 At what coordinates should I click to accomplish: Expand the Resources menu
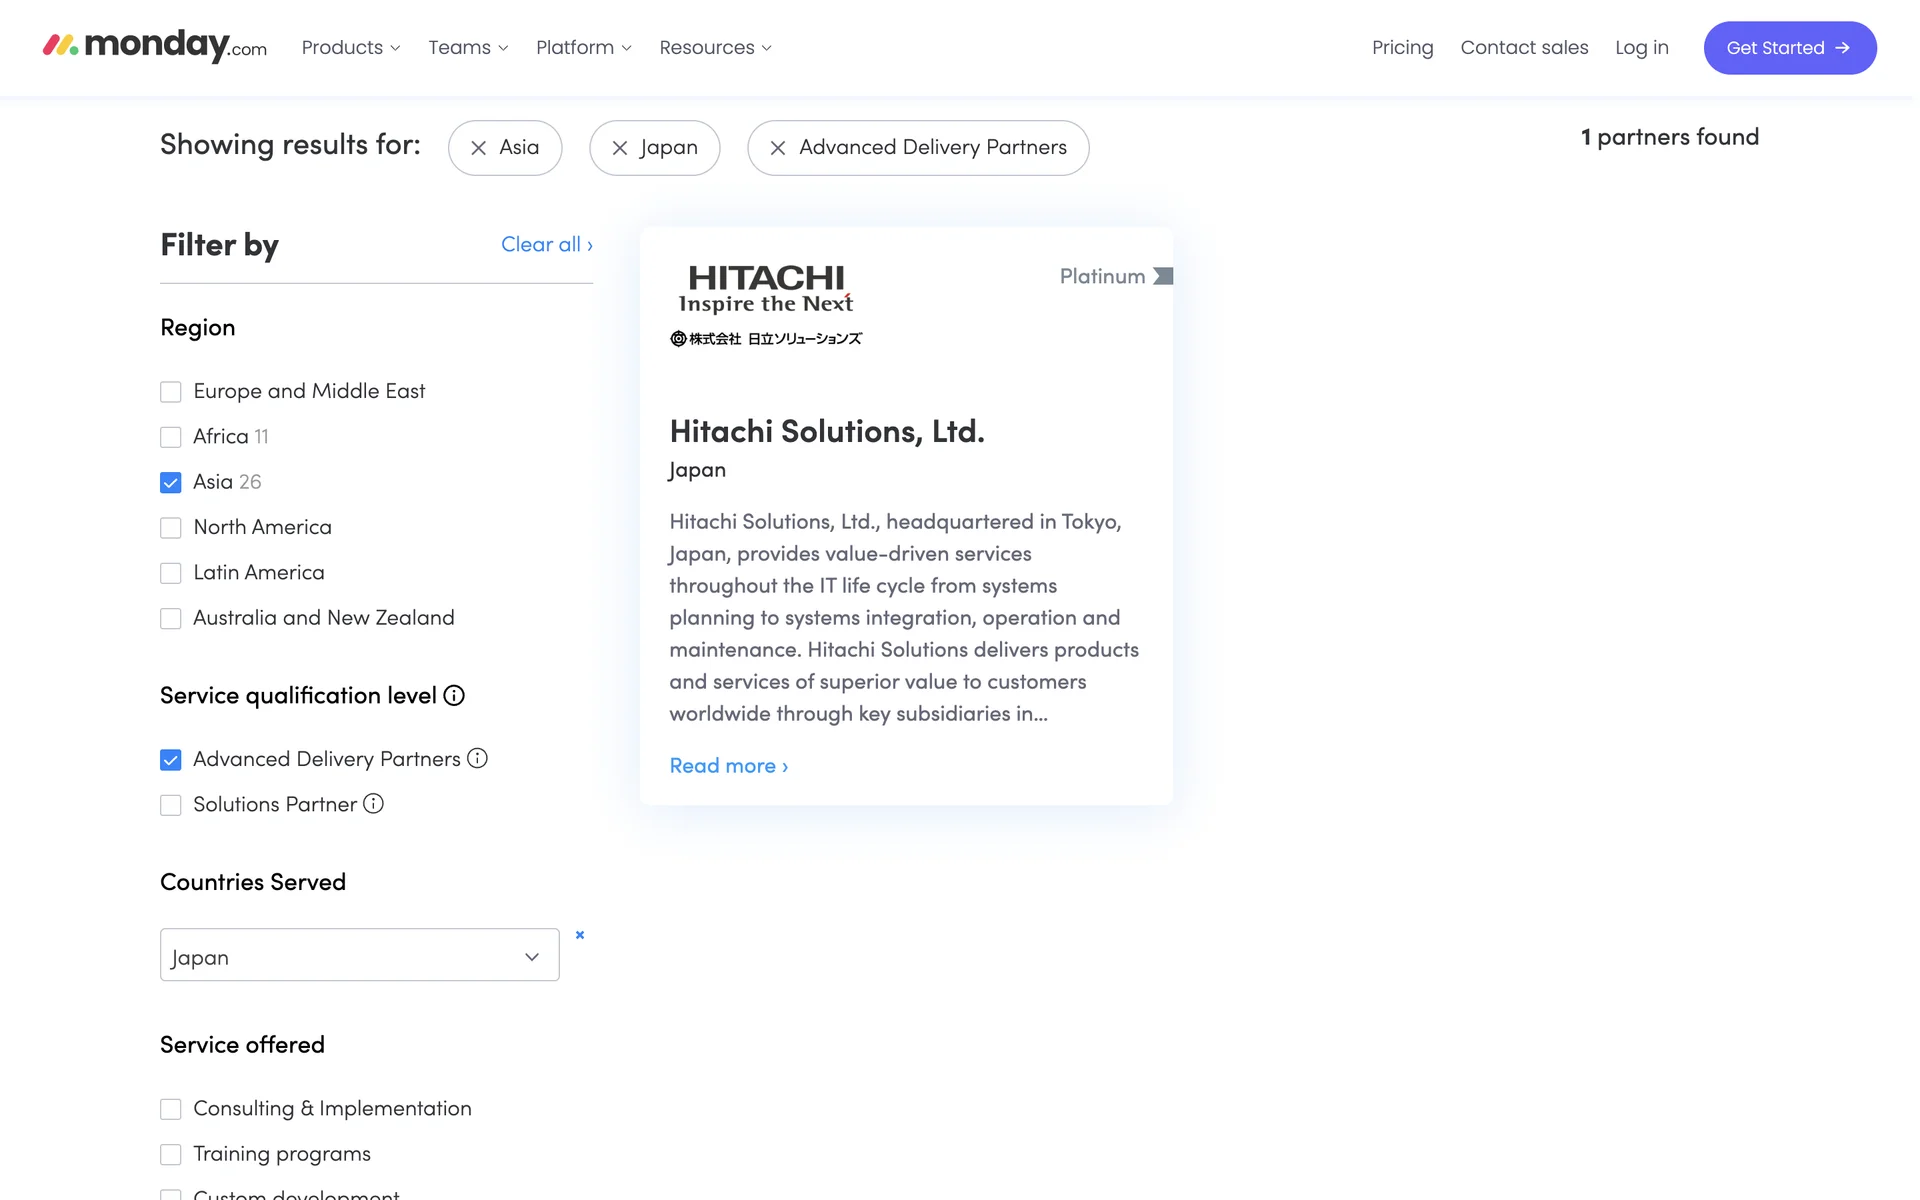715,48
